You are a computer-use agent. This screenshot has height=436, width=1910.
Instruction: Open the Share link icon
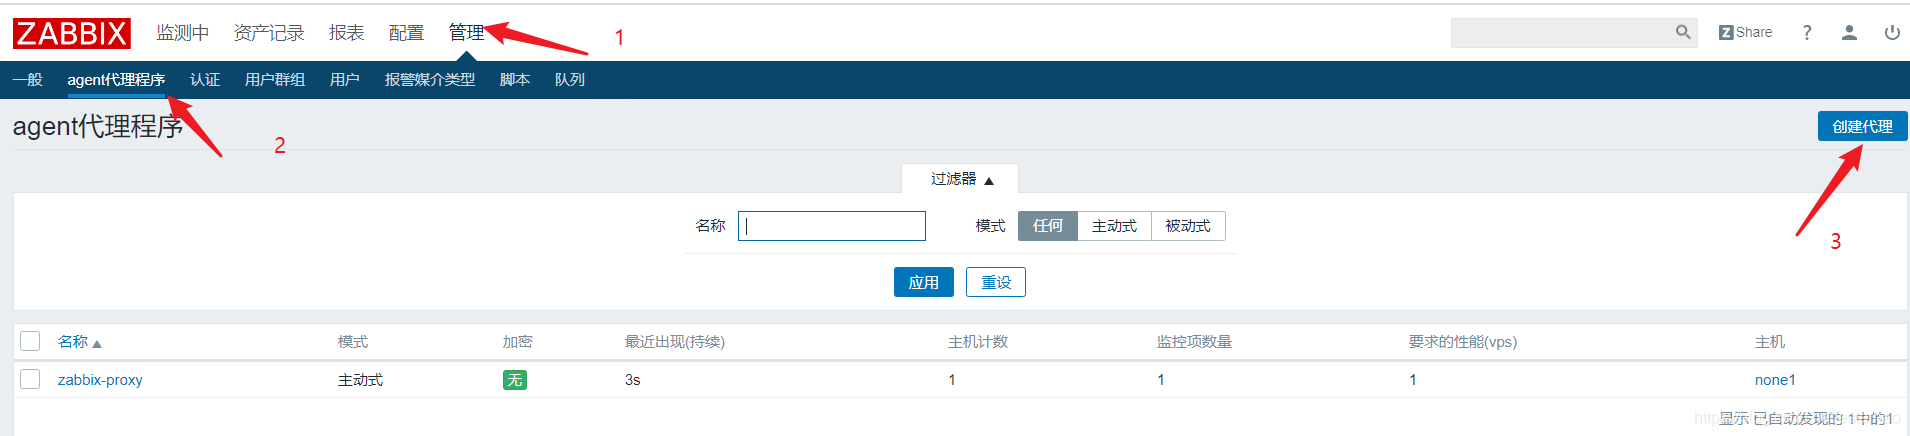(x=1745, y=32)
